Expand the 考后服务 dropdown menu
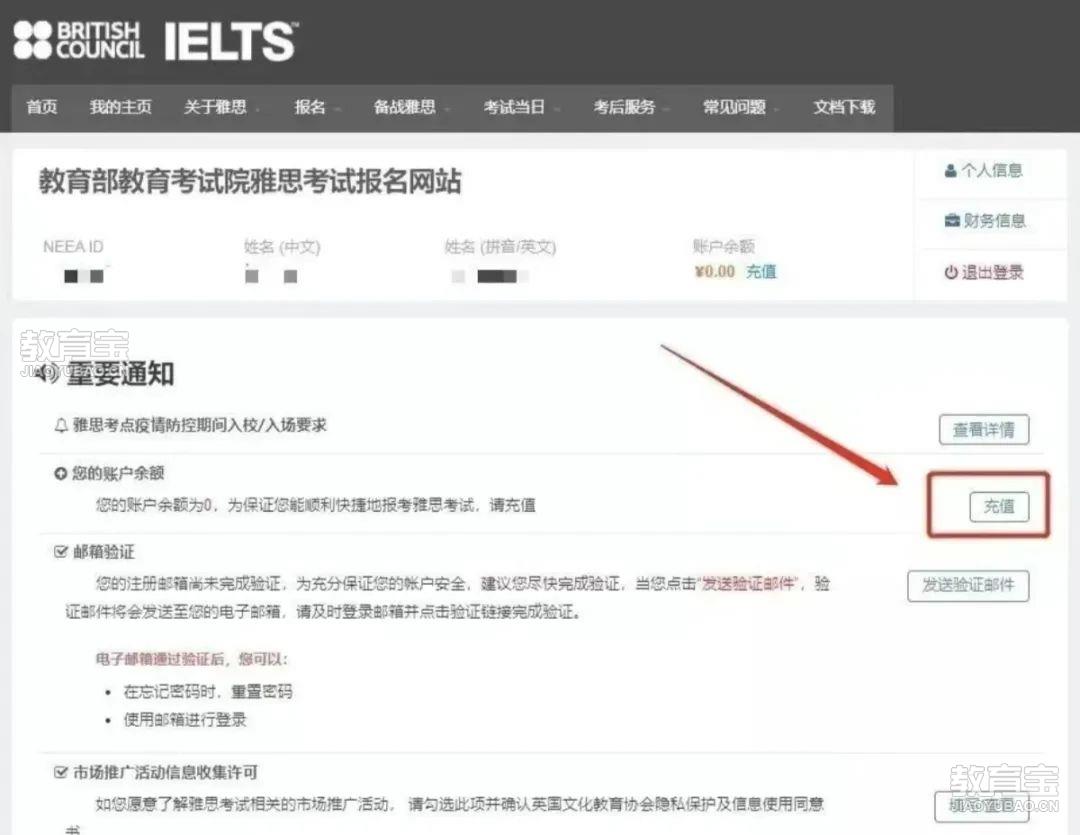This screenshot has height=835, width=1080. [x=630, y=107]
